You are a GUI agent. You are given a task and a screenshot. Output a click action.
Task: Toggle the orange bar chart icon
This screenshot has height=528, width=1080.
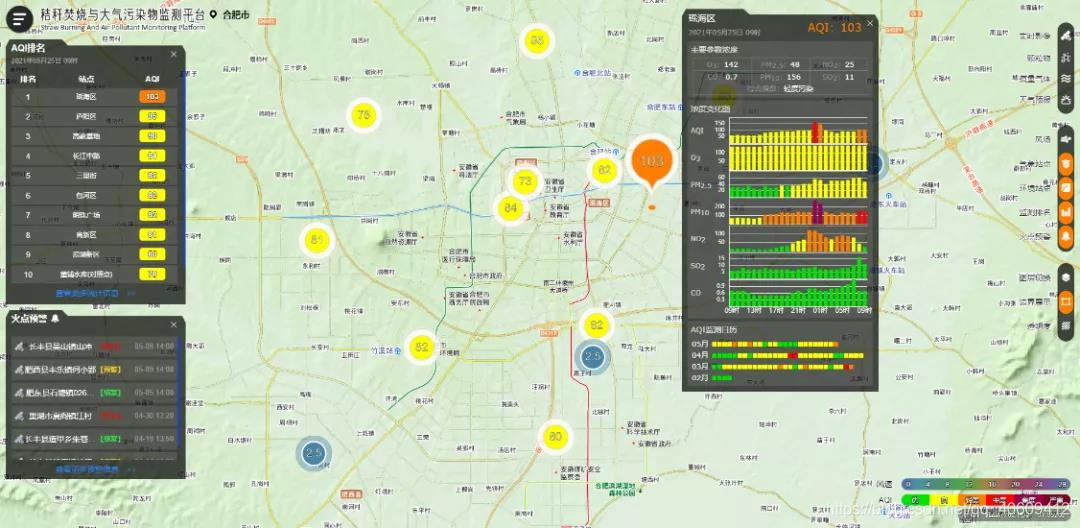pyautogui.click(x=1066, y=212)
